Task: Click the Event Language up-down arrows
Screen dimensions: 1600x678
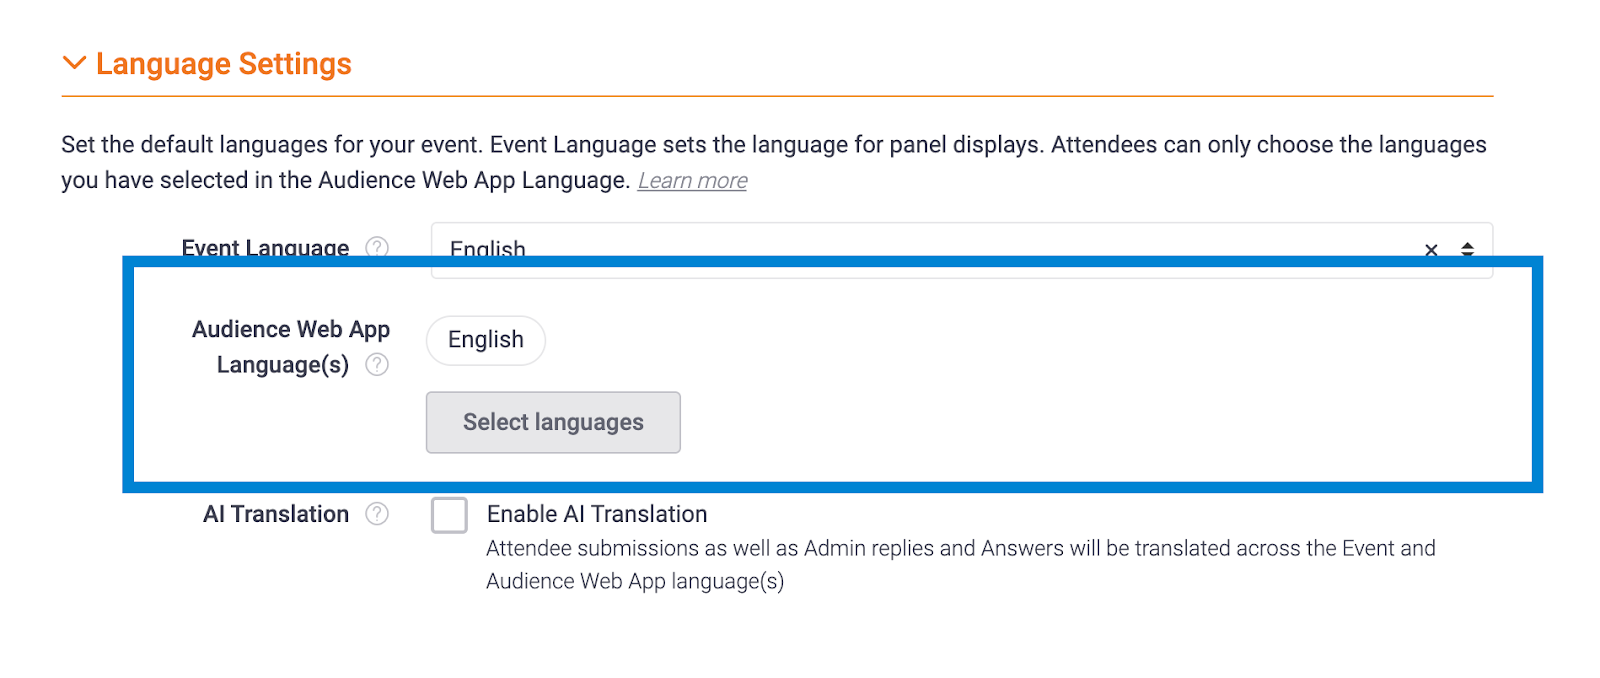Action: coord(1467,248)
